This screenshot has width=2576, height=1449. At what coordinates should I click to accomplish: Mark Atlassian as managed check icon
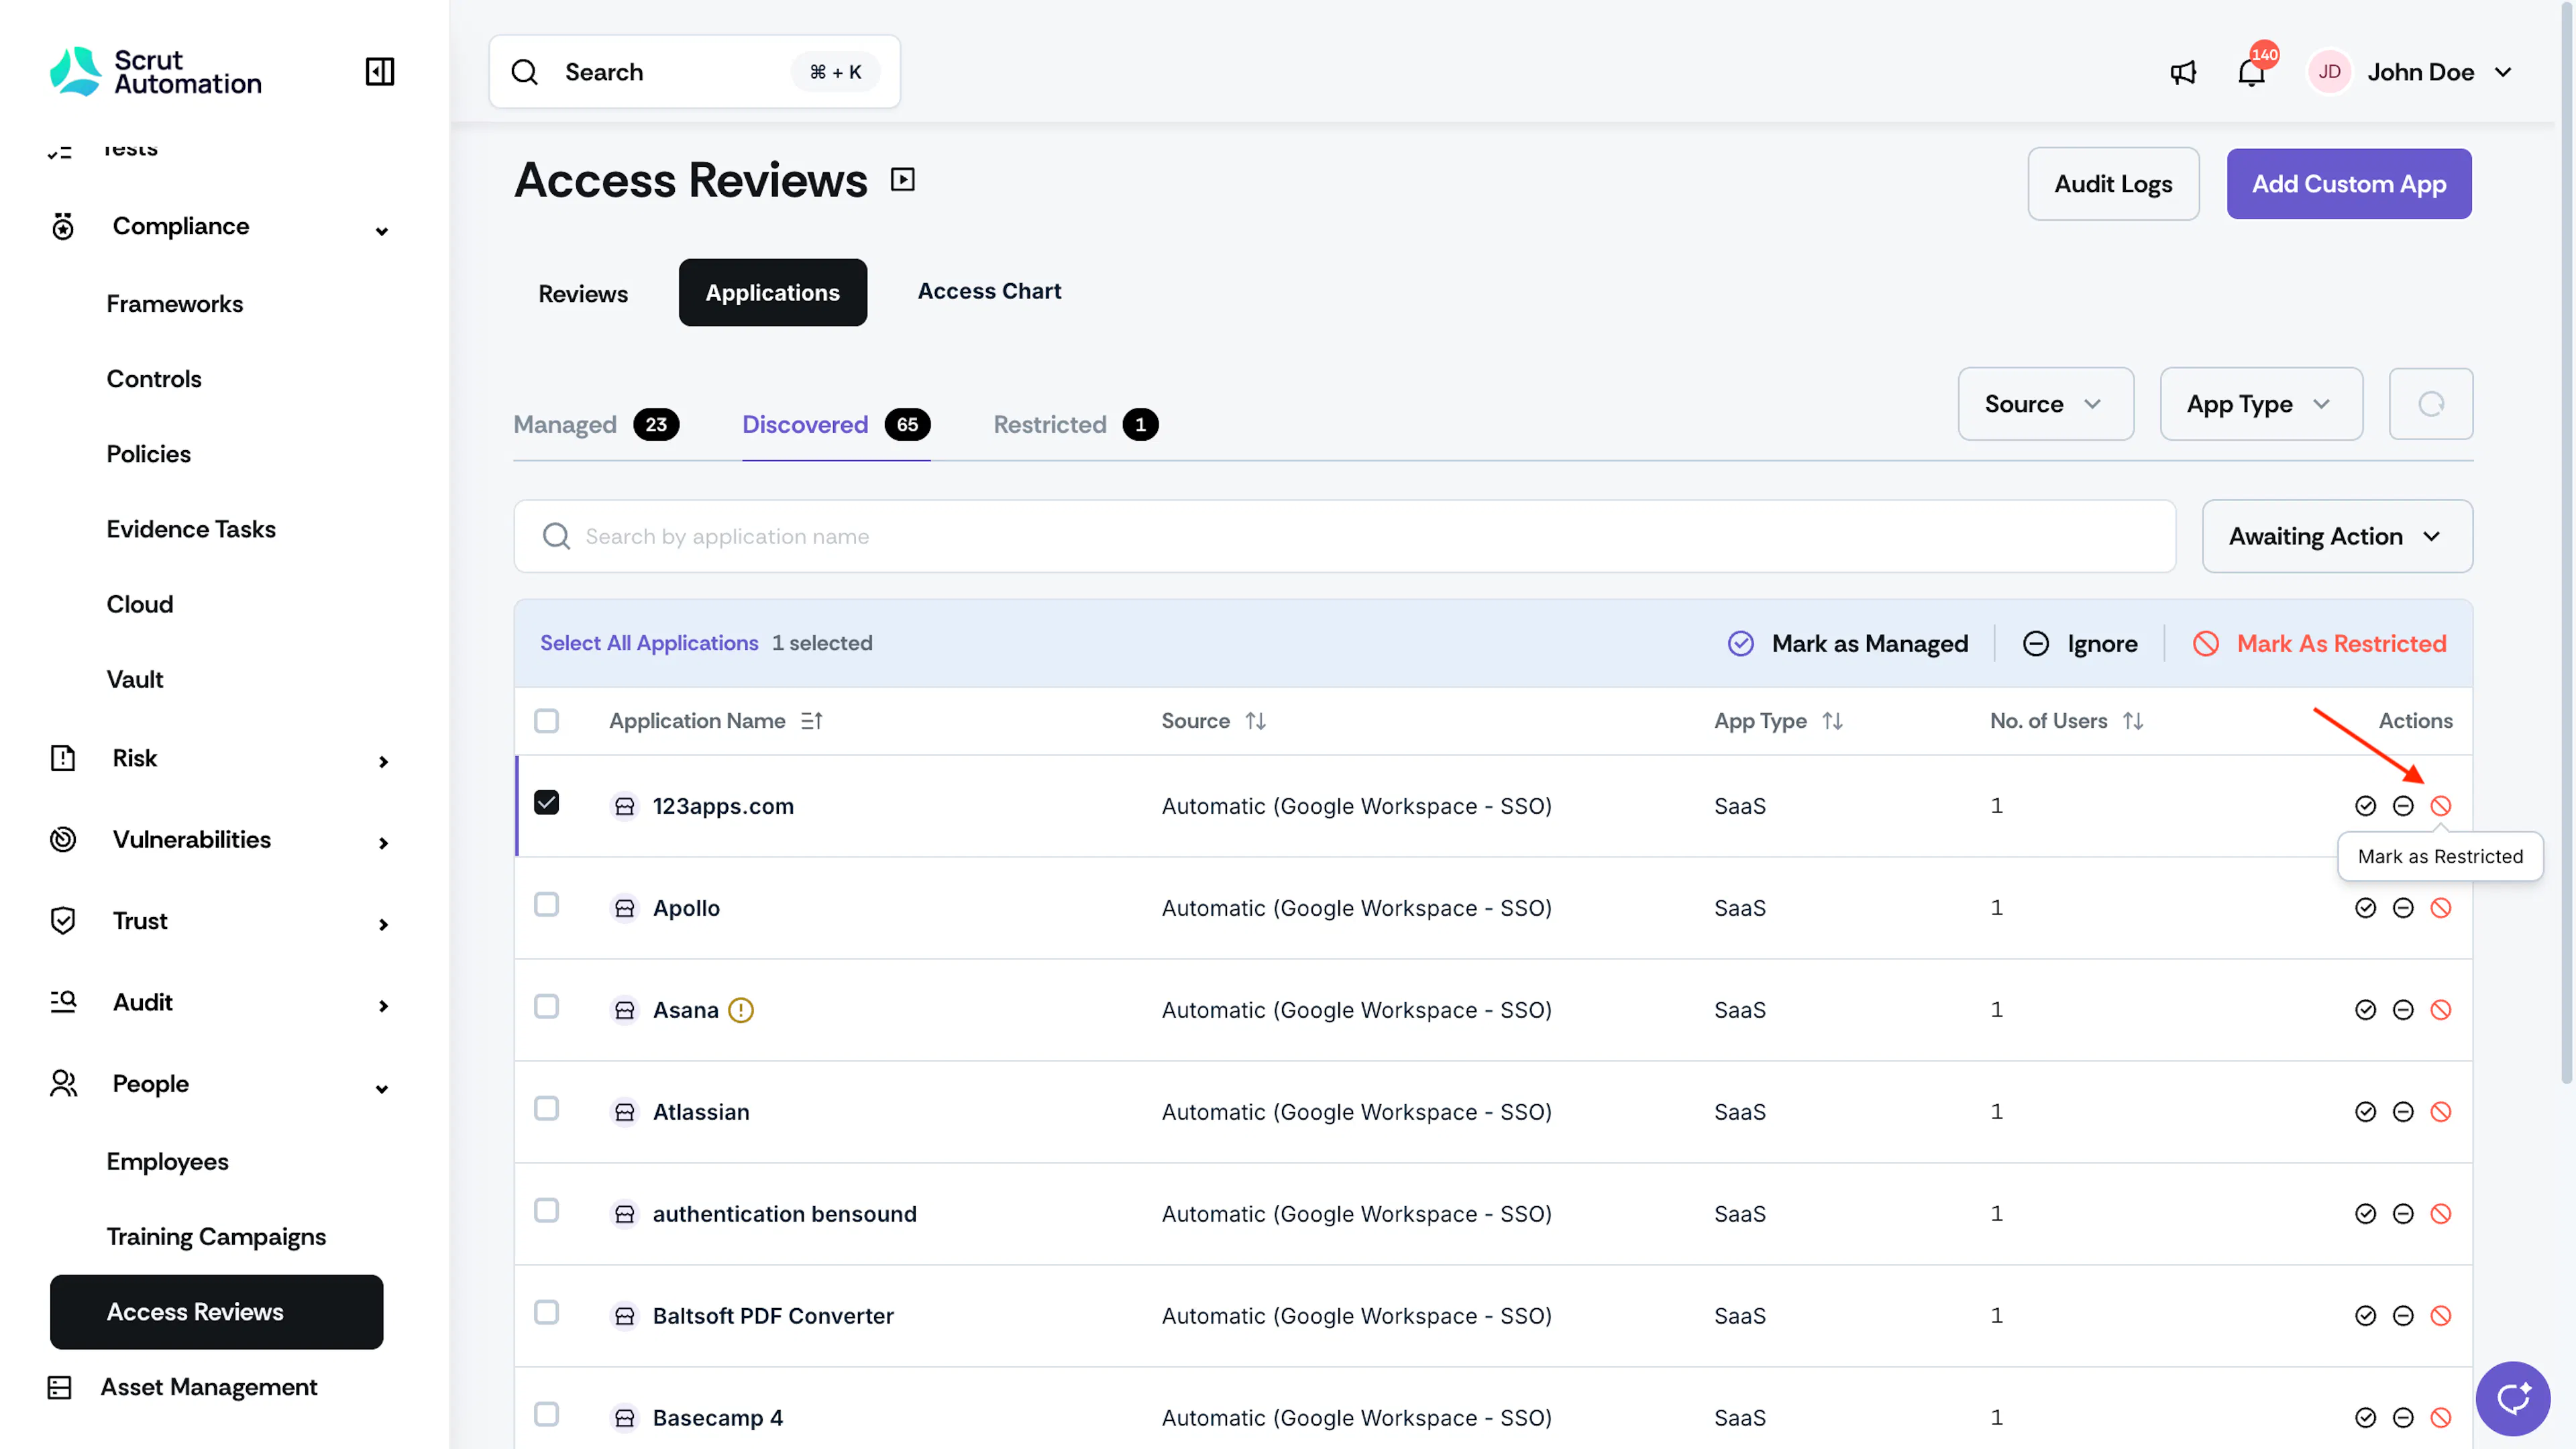click(2365, 1112)
